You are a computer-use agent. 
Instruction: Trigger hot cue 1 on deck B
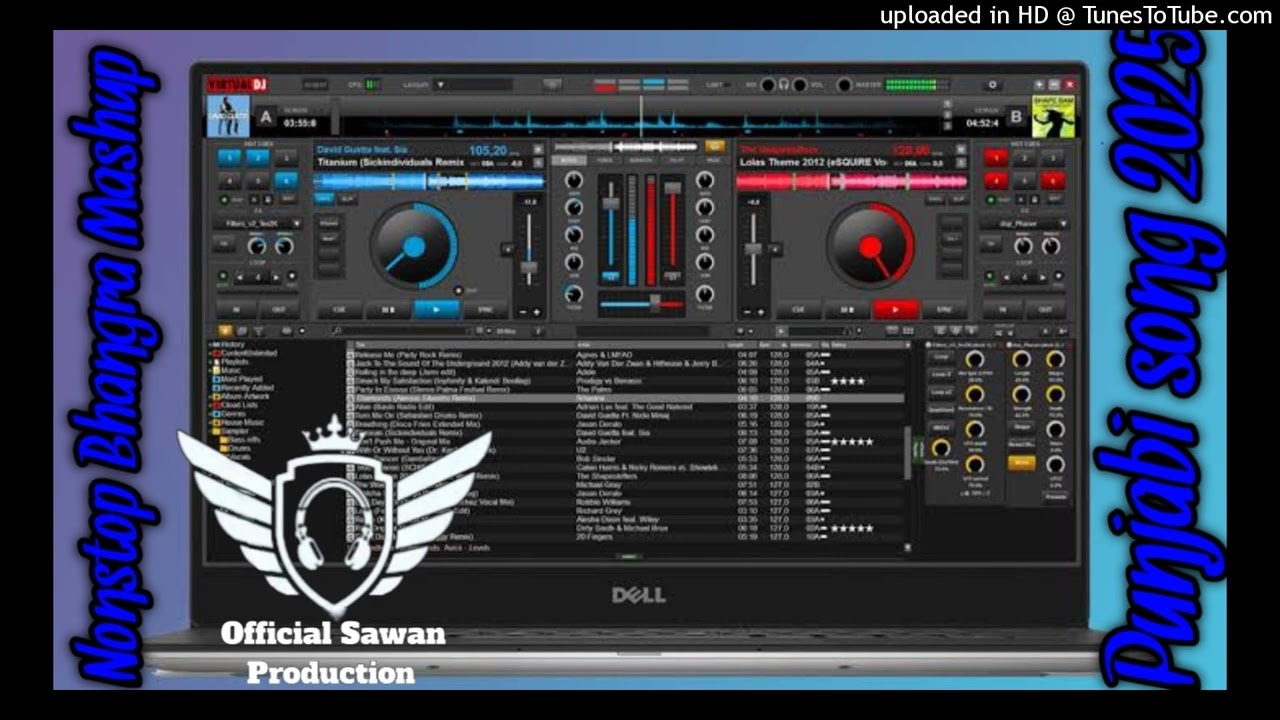(x=995, y=157)
